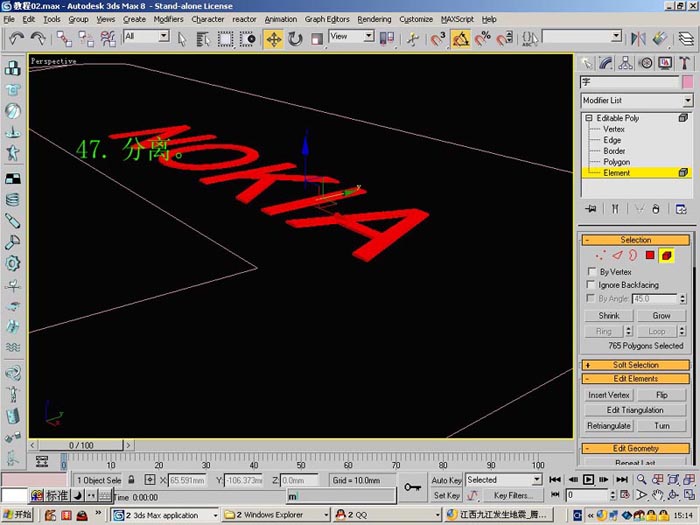Open the Rendering menu
The width and height of the screenshot is (700, 525).
[x=374, y=19]
